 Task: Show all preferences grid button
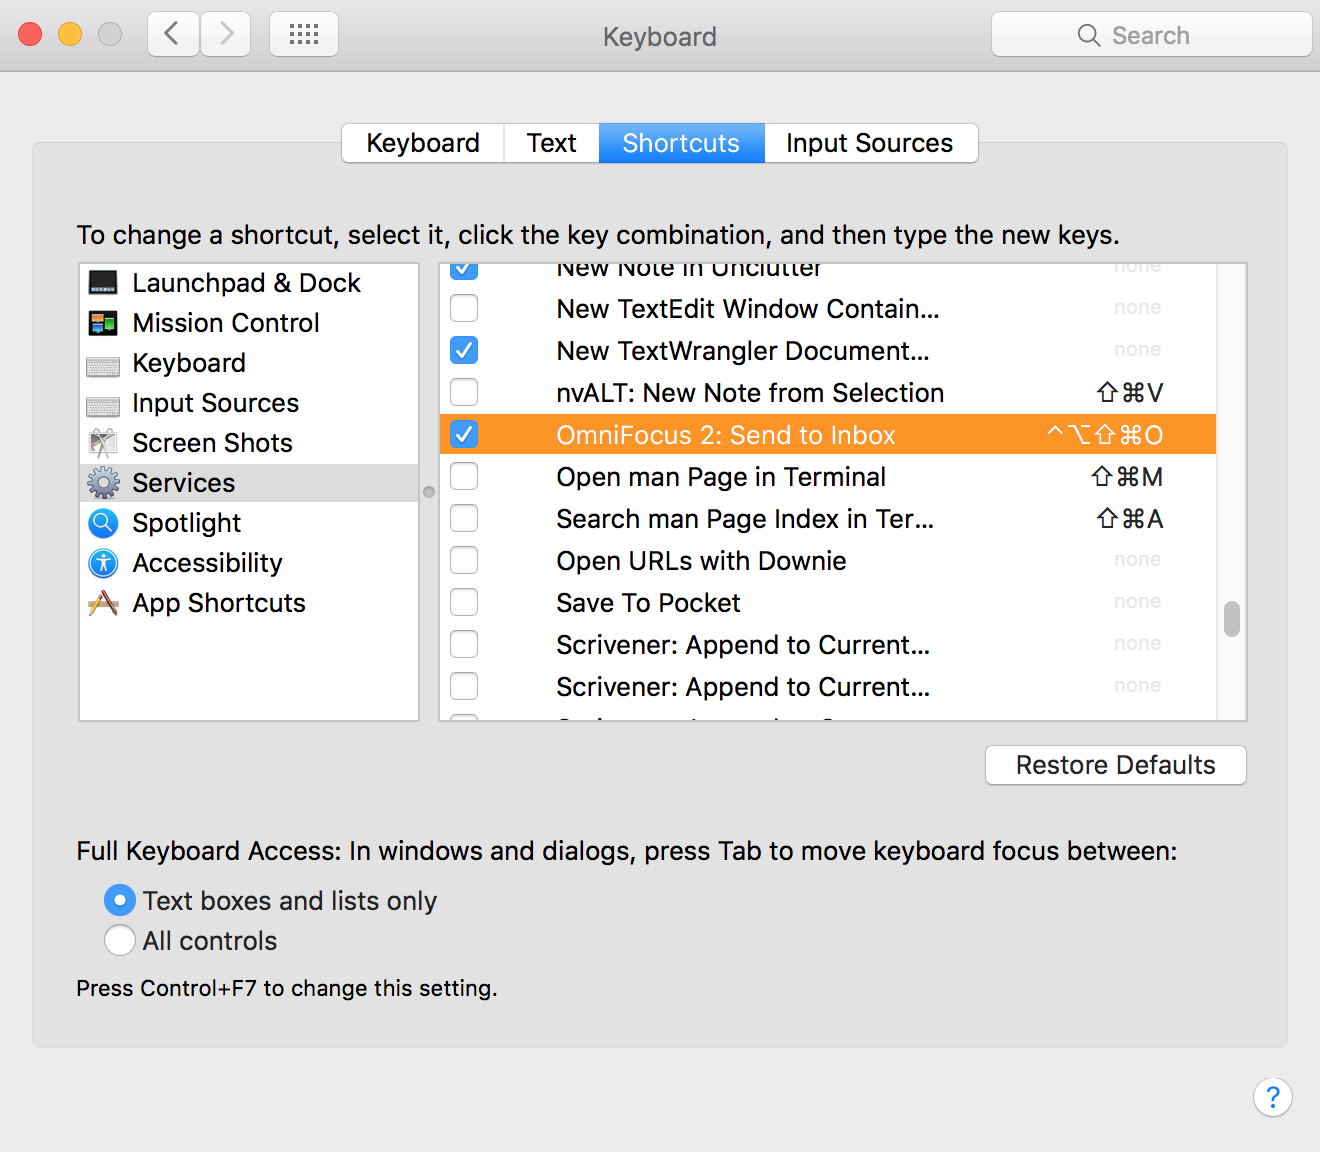304,35
